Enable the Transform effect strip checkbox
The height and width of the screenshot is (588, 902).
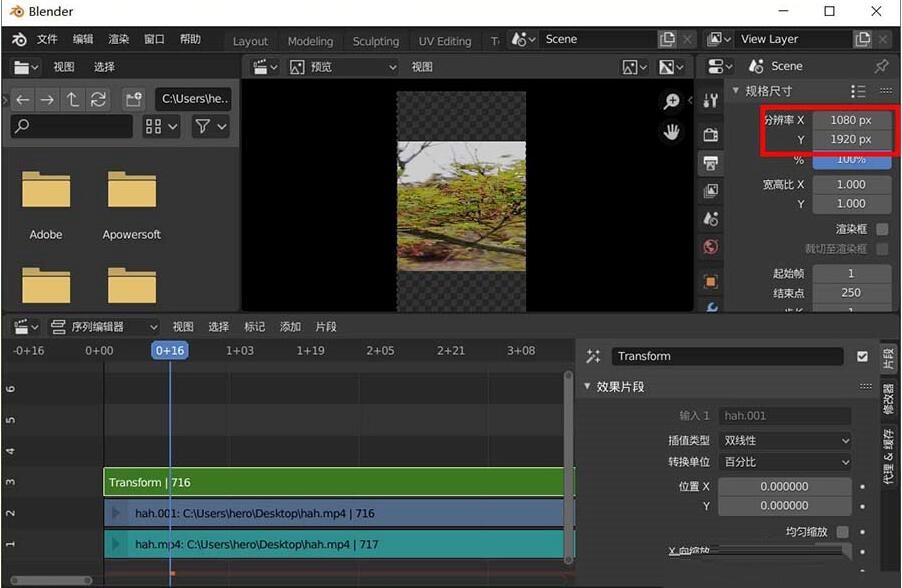pyautogui.click(x=862, y=356)
